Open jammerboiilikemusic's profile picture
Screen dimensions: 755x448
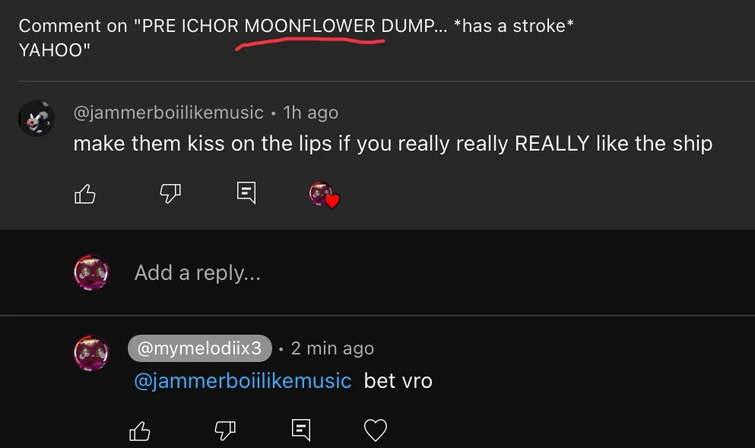pos(36,119)
